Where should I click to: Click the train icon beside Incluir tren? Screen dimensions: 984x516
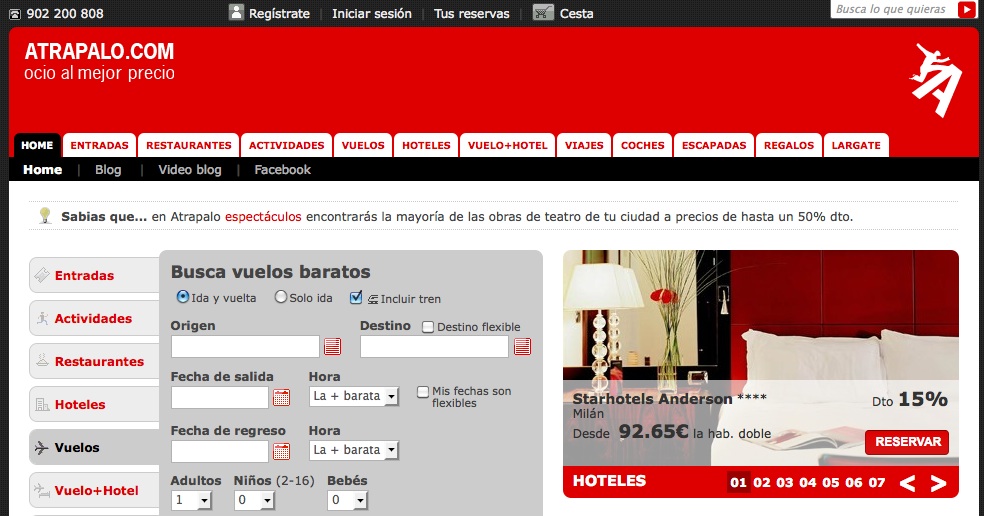373,299
